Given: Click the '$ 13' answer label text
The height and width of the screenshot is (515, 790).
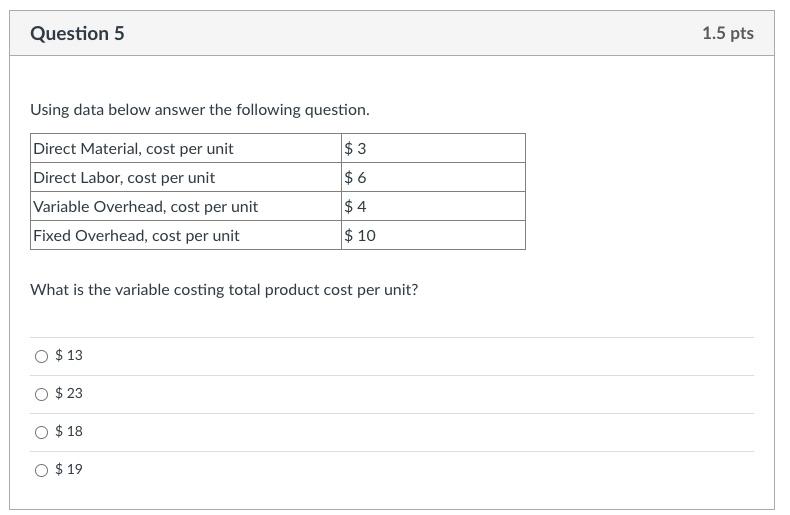Looking at the screenshot, I should pyautogui.click(x=69, y=355).
